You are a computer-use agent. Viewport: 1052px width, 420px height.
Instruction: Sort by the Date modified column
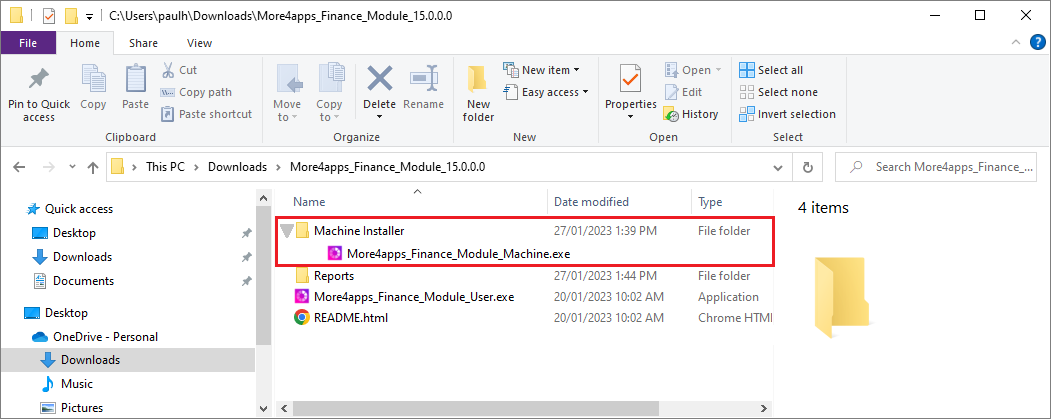pos(591,201)
